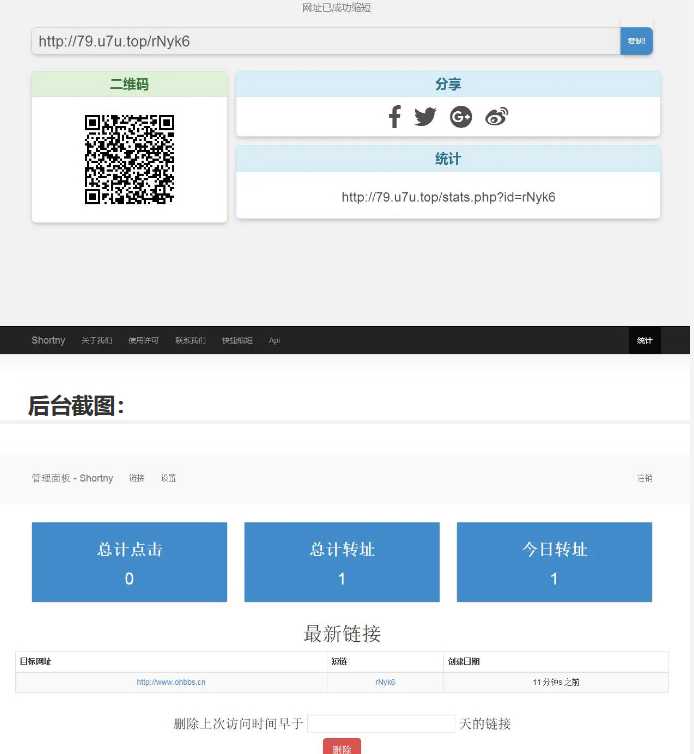Click the Google Plus share icon

(x=461, y=117)
